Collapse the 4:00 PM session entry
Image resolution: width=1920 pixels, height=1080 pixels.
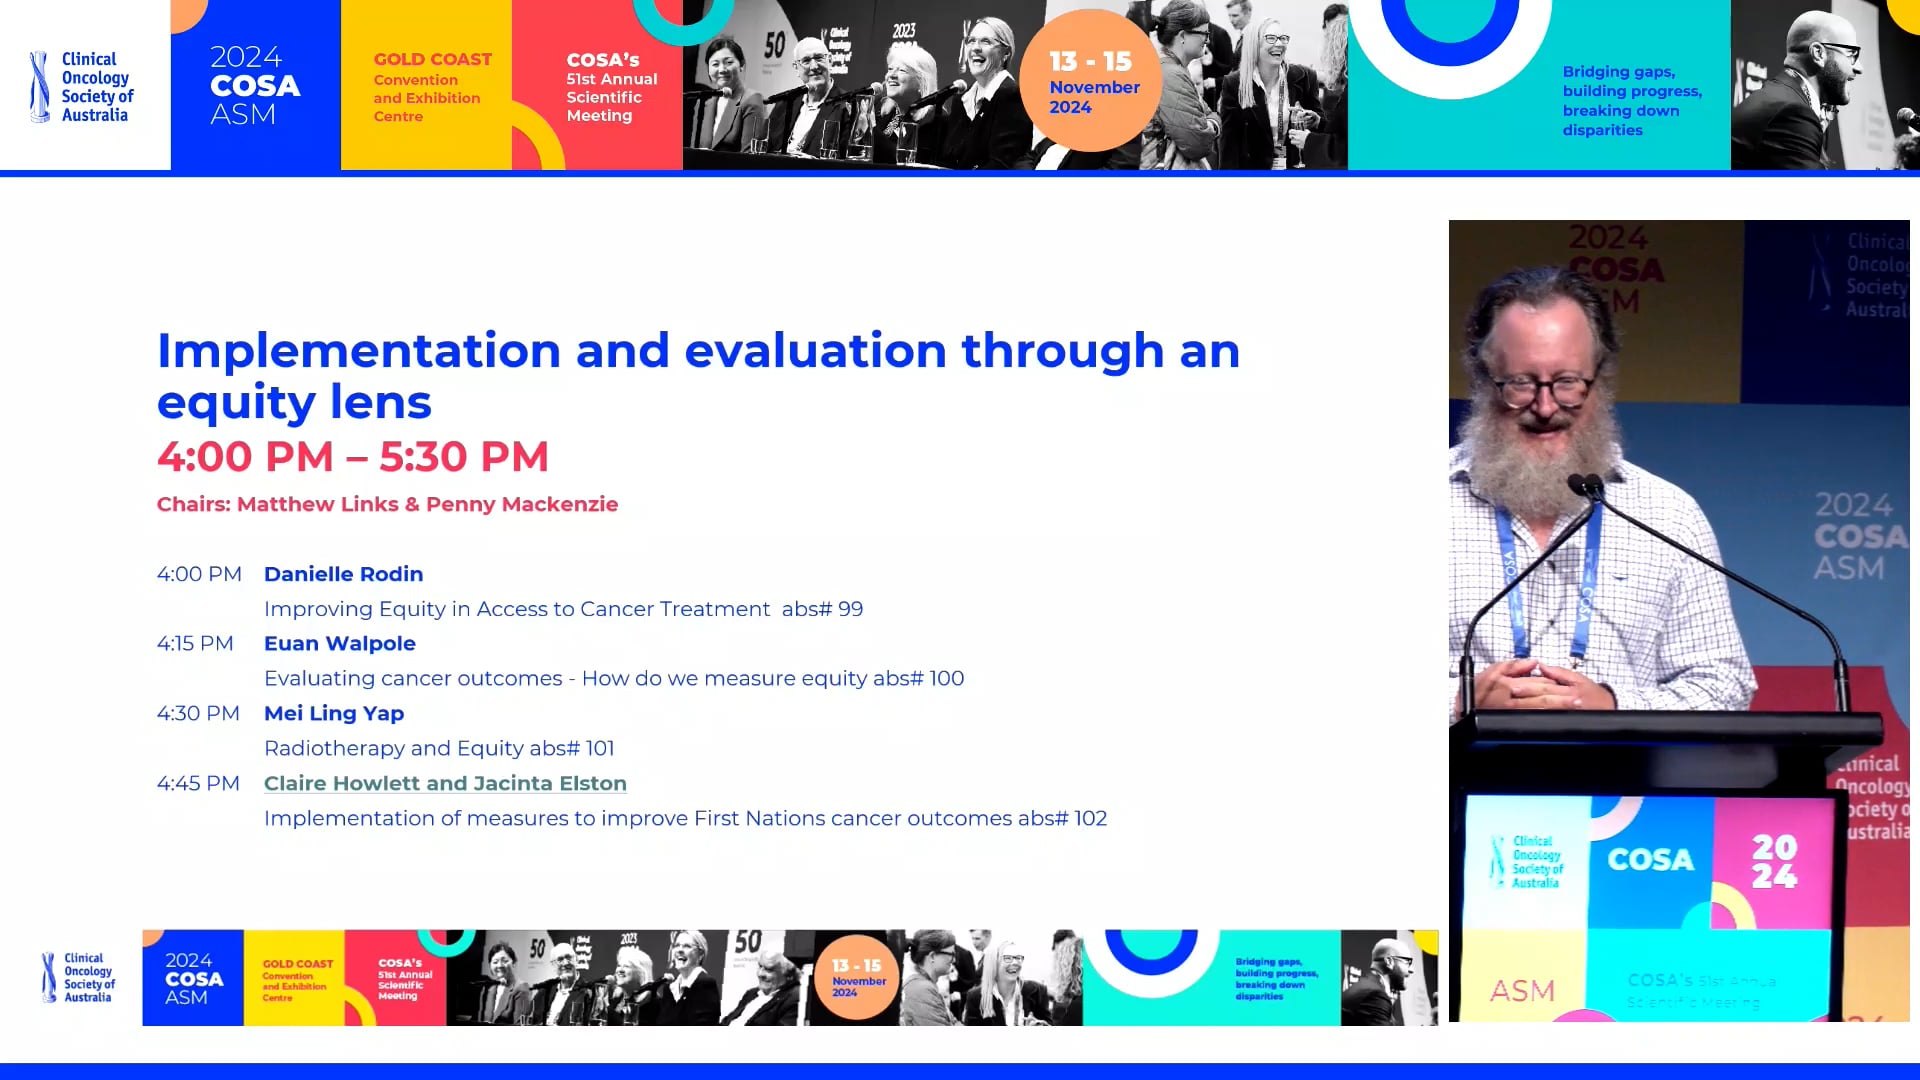pyautogui.click(x=199, y=574)
